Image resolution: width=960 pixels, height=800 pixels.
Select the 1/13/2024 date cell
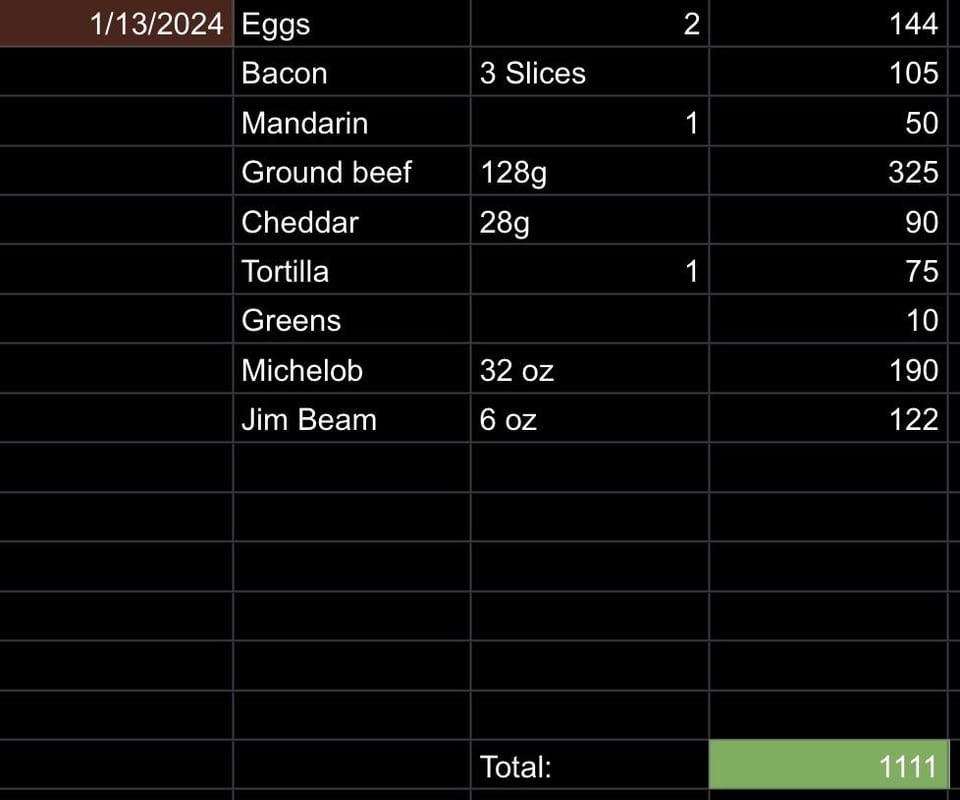(x=116, y=23)
